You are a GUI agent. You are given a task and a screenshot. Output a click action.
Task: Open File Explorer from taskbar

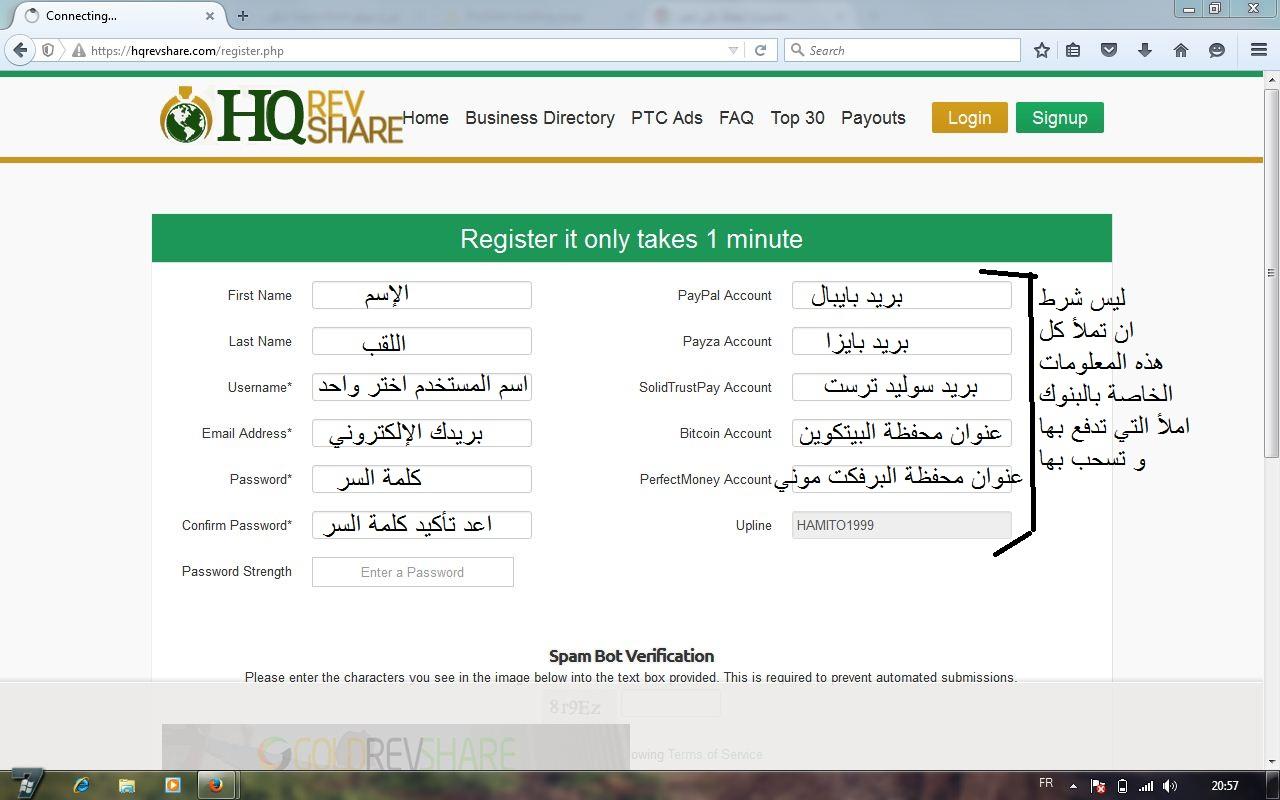tap(127, 785)
